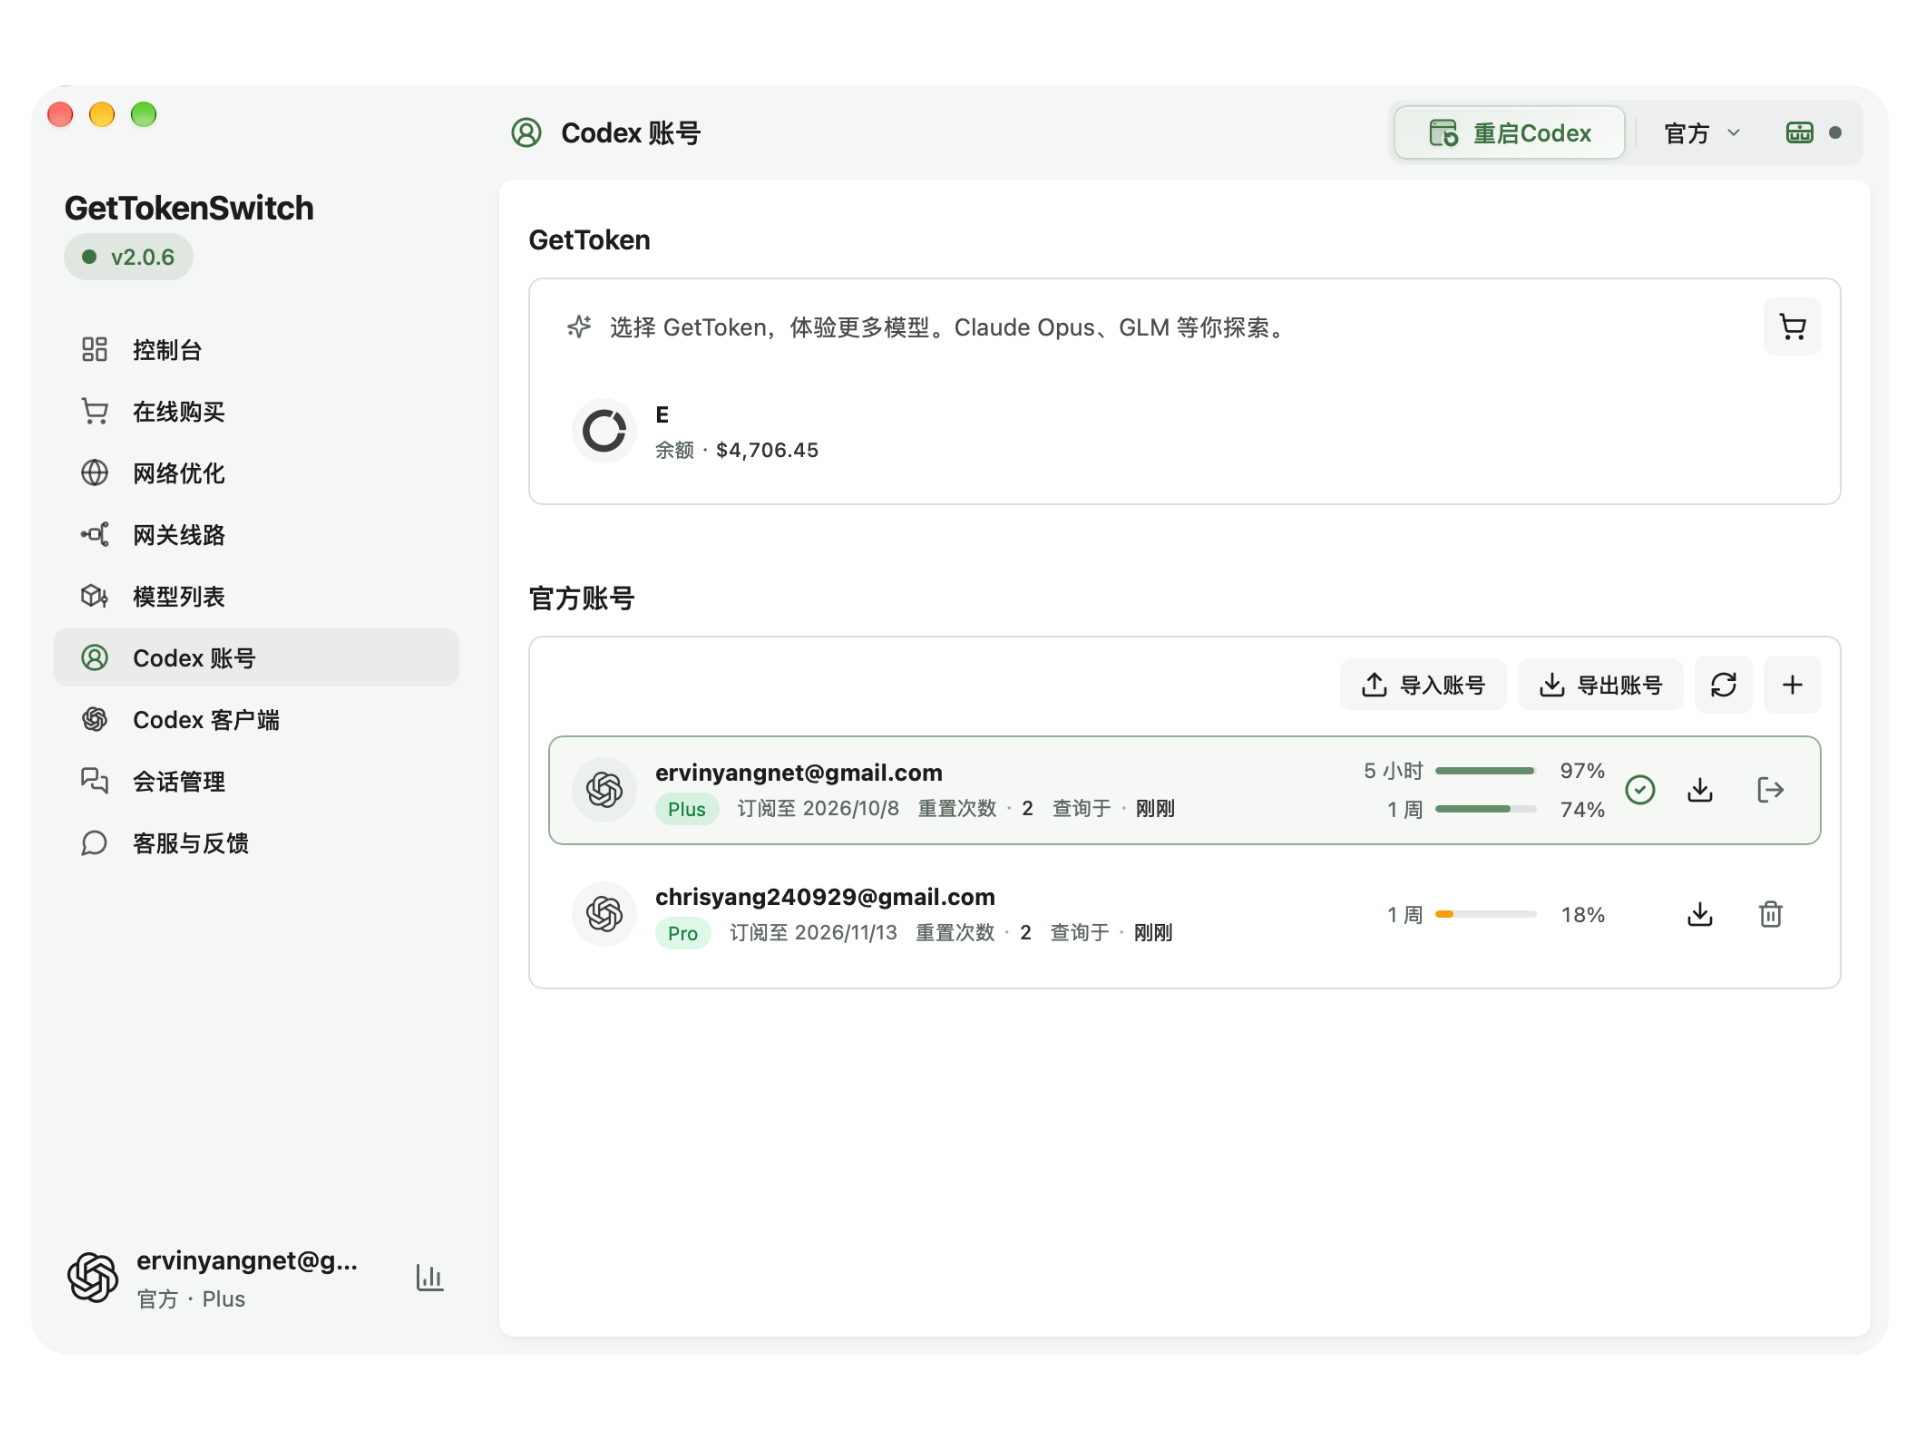Screen dimensions: 1920x1440
Task: Click the v2.0.6 version badge
Action: [129, 257]
